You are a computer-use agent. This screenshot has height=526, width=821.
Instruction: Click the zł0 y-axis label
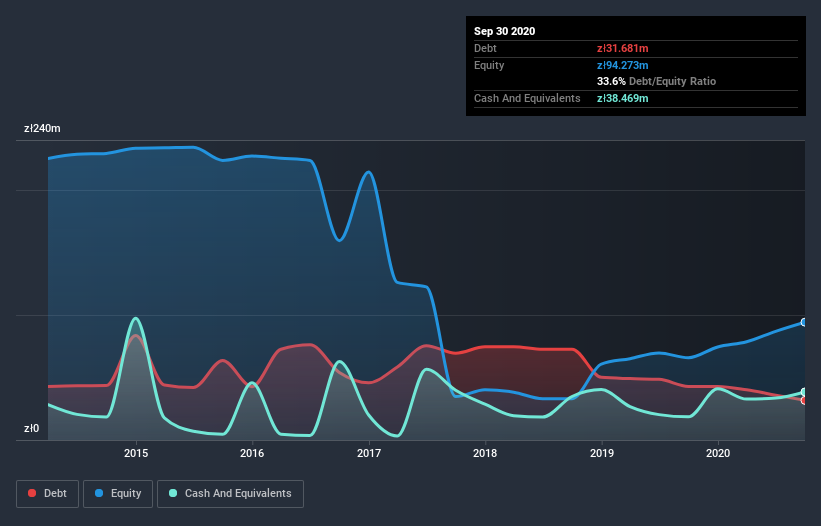click(31, 428)
